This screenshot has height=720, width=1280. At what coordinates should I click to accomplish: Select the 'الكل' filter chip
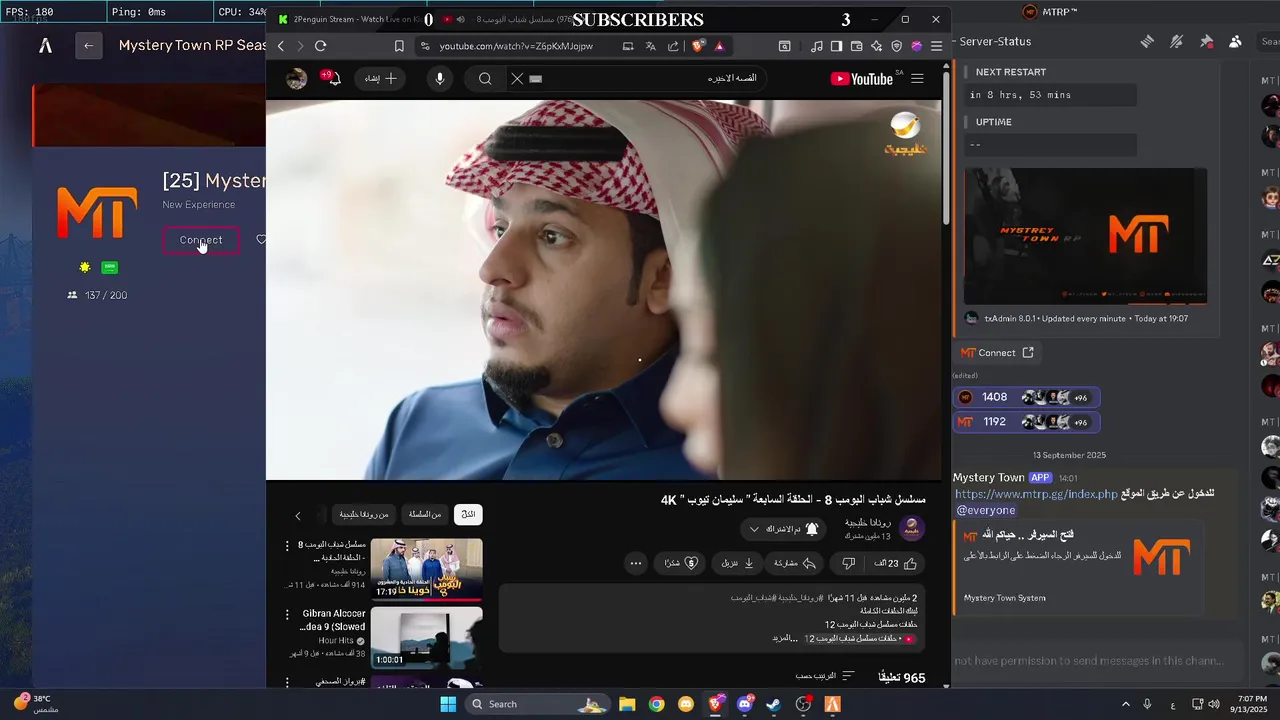(468, 514)
